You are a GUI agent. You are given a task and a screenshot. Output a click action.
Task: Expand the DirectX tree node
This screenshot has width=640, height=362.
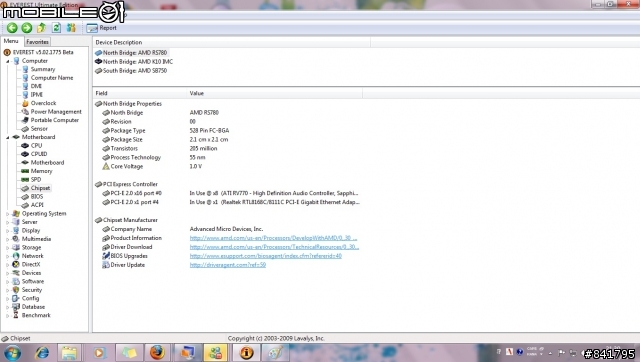tap(7, 265)
